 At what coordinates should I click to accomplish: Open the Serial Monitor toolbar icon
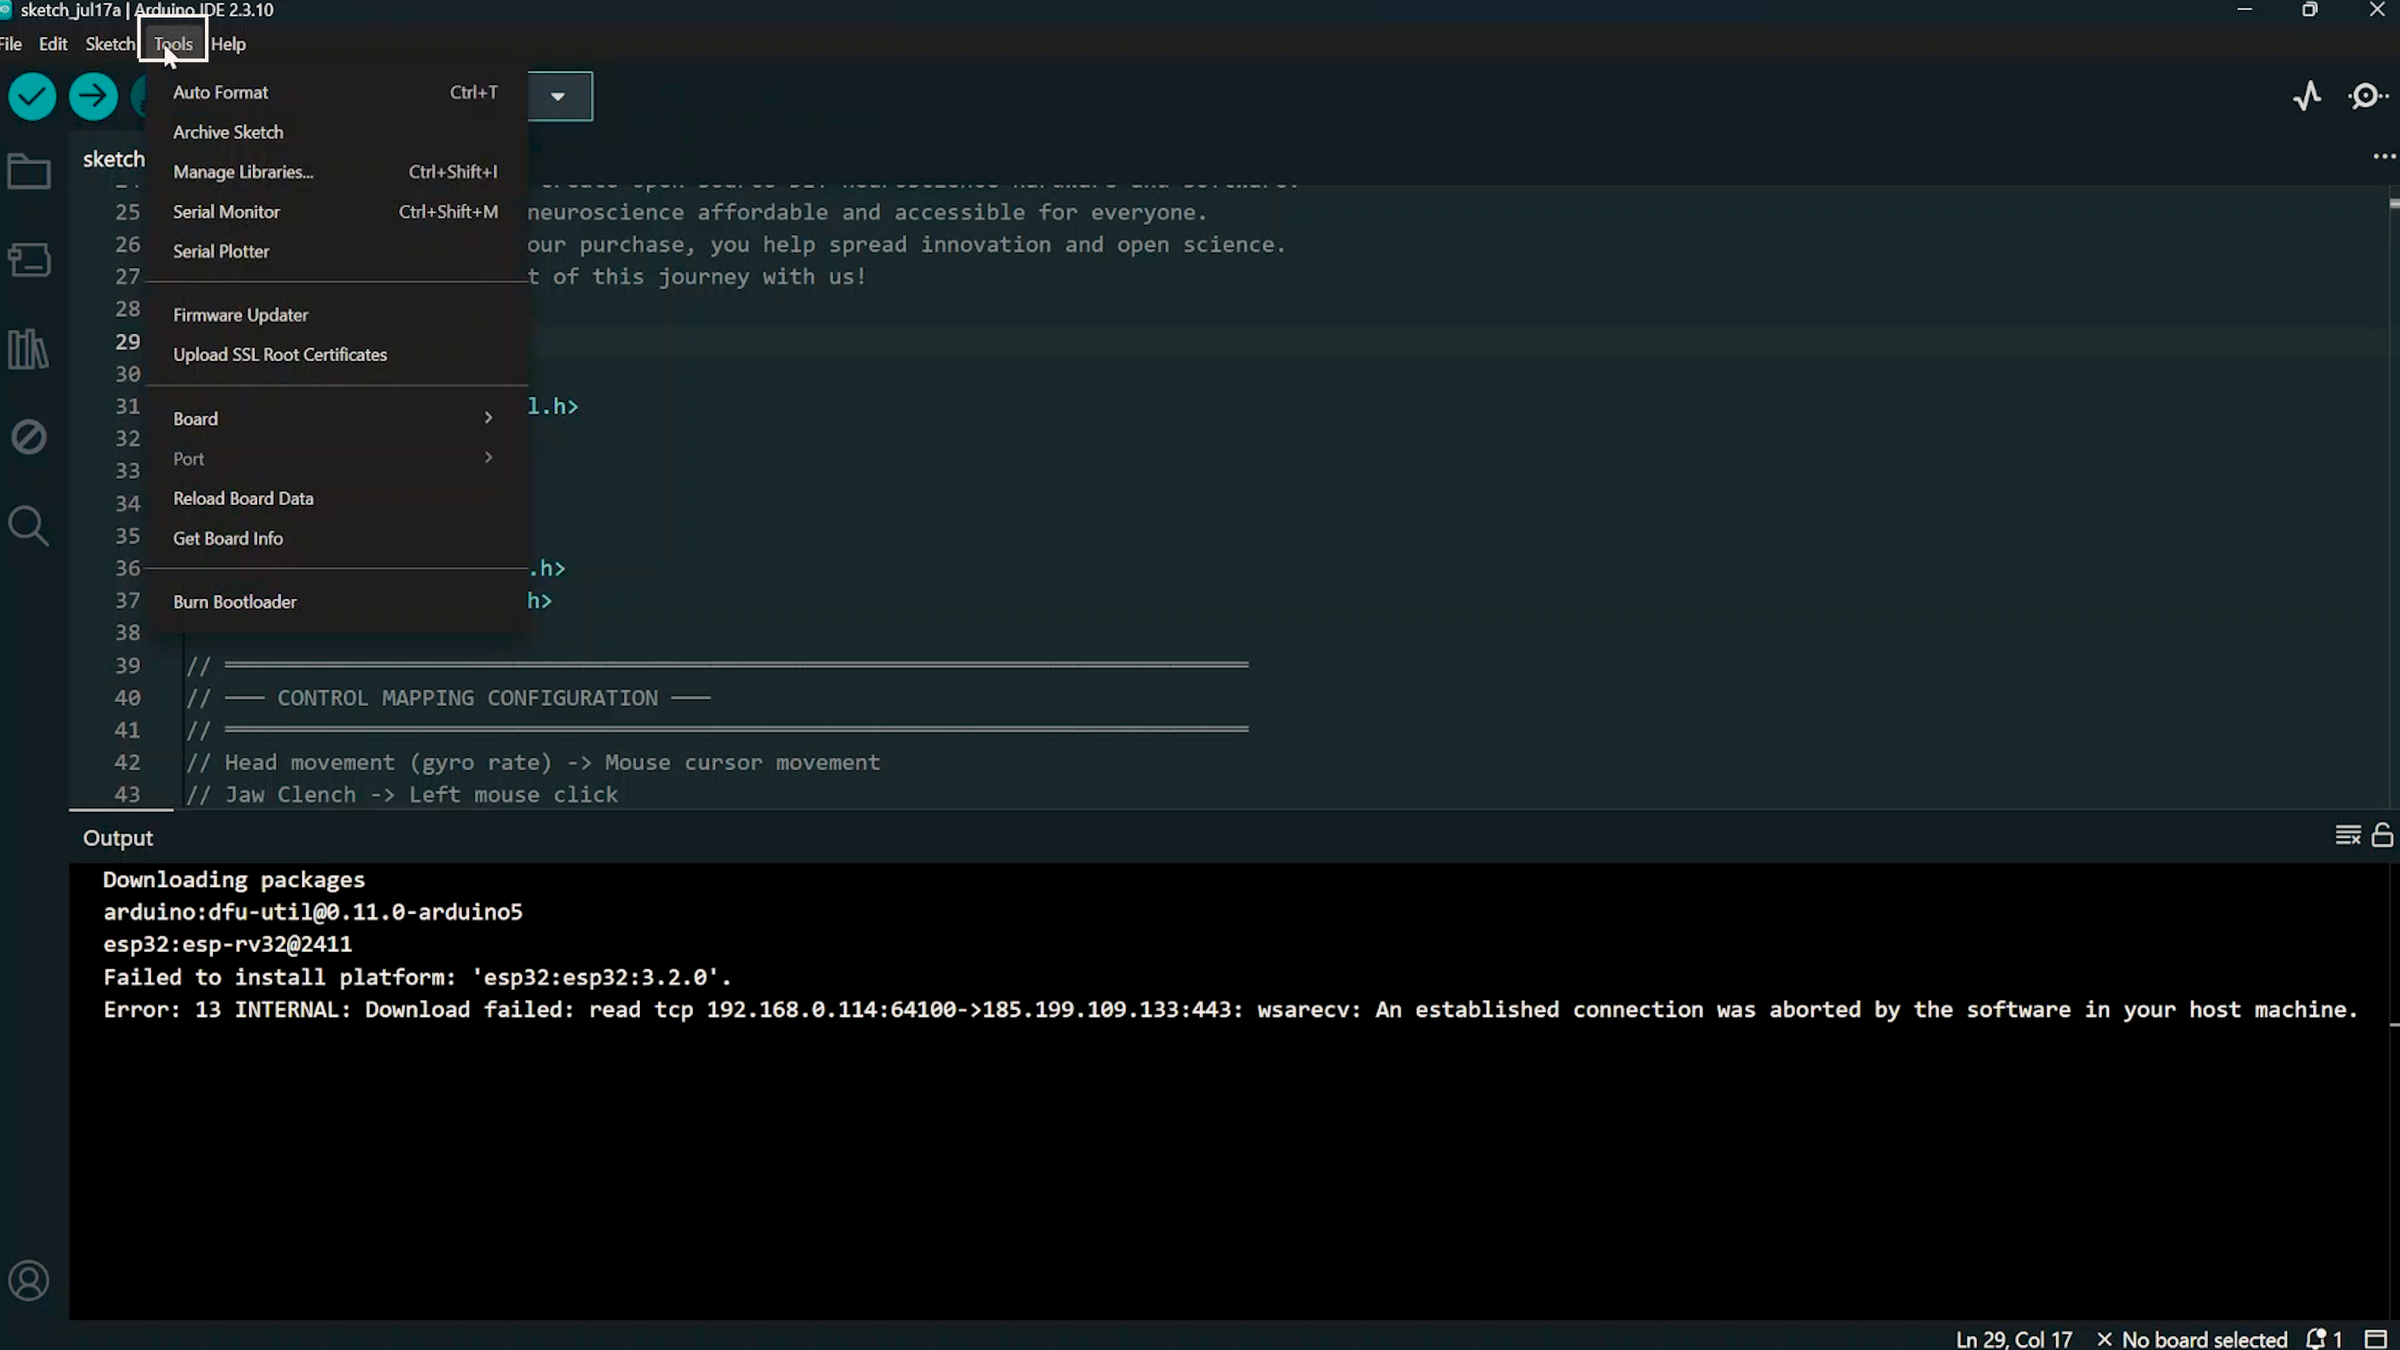2368,96
